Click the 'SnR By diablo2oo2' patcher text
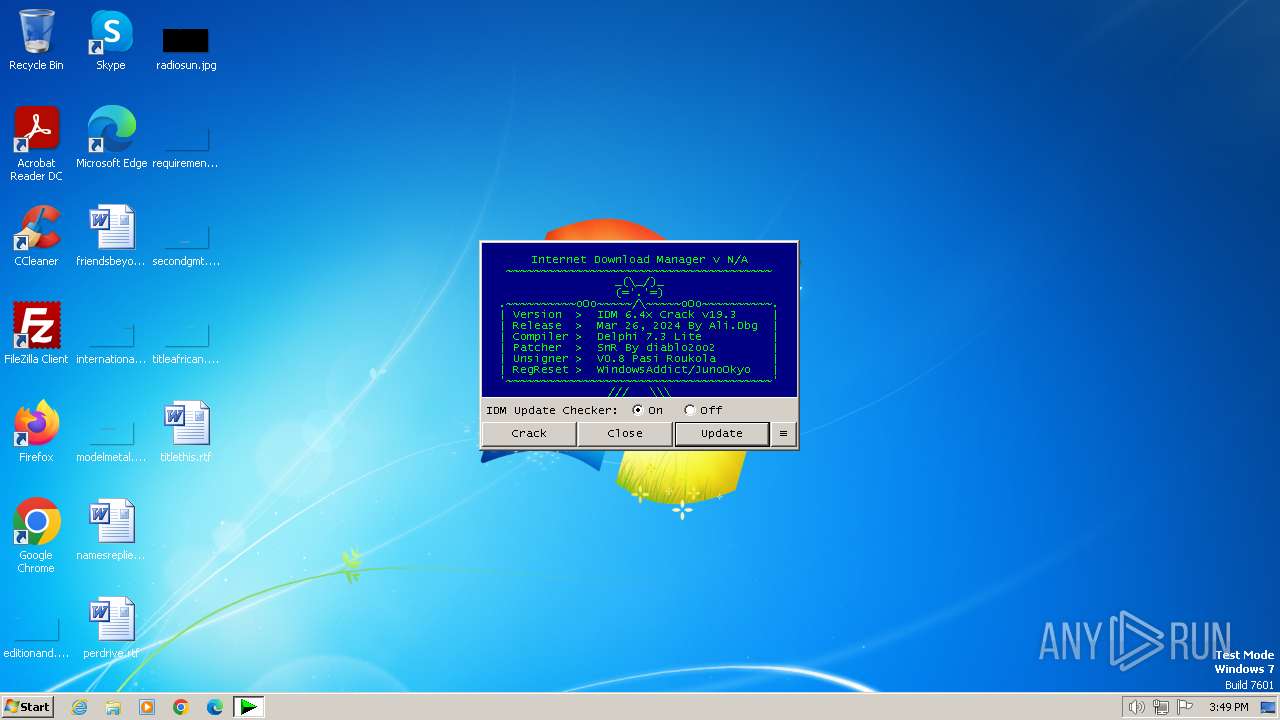Viewport: 1280px width, 720px height. pos(656,348)
